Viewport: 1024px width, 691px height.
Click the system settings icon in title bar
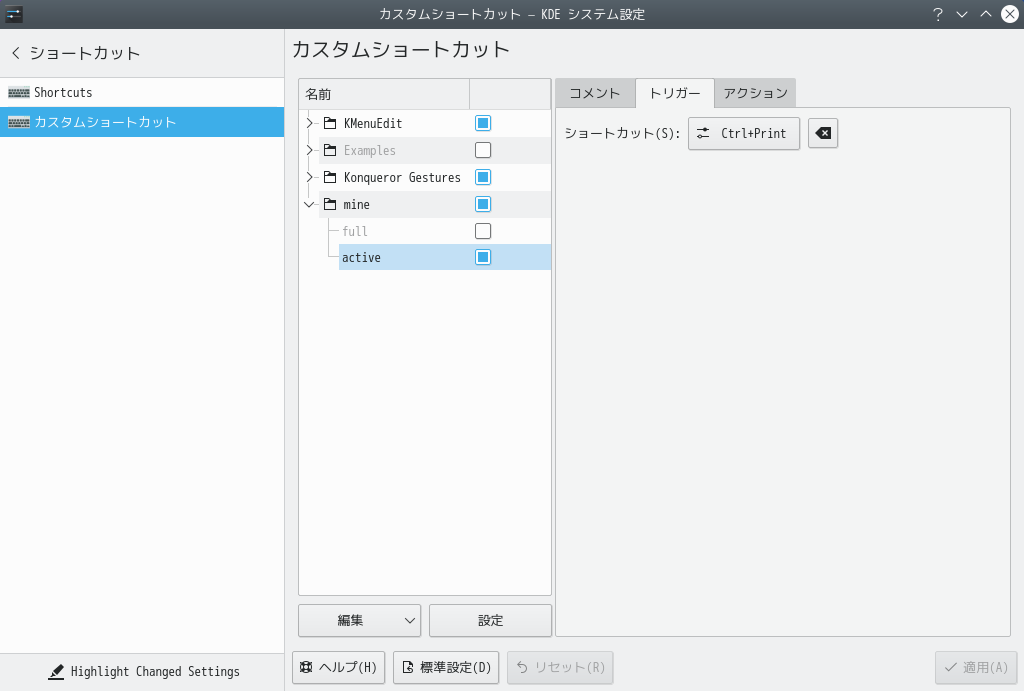[14, 14]
